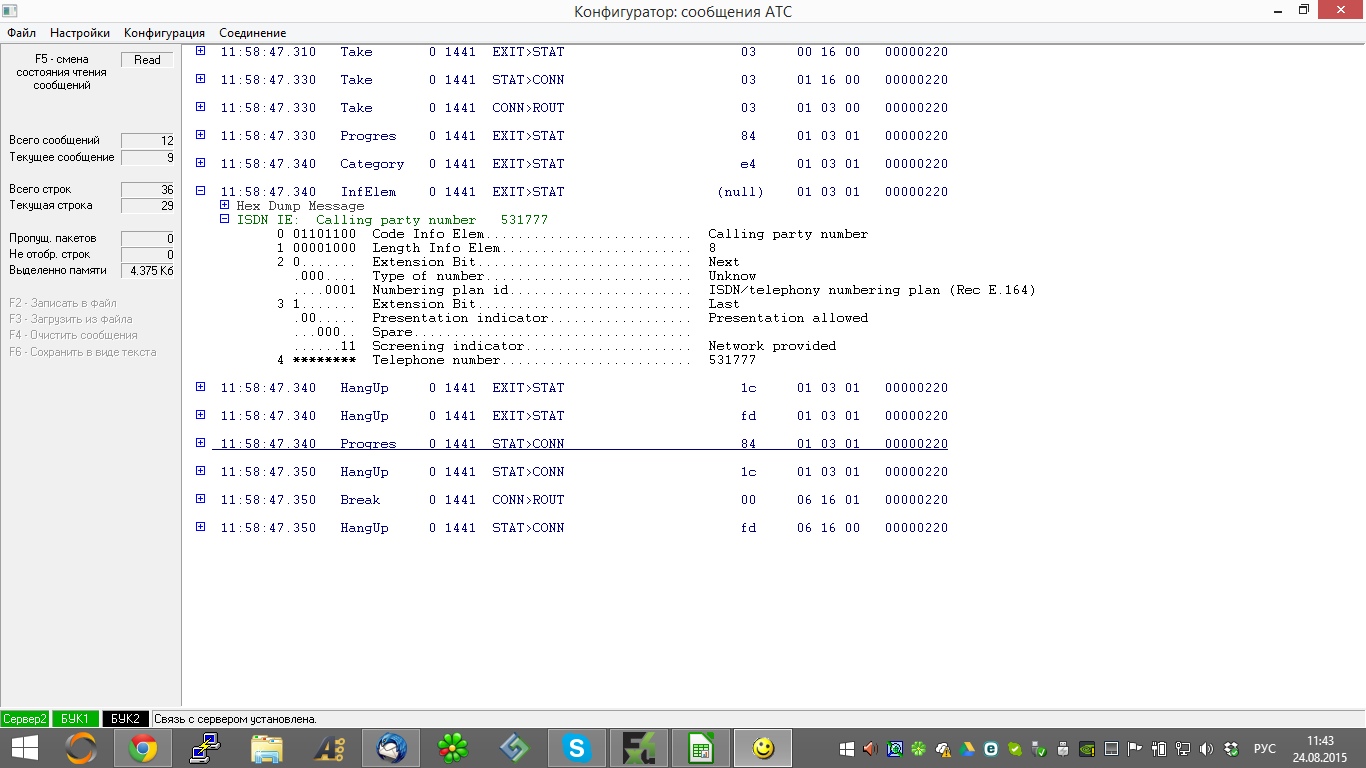Open the PuTTY taskbar icon
This screenshot has height=768, width=1366.
[x=205, y=747]
